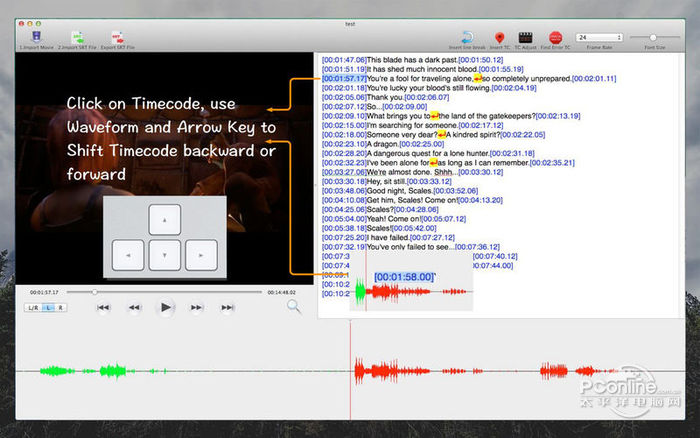700x438 pixels.
Task: Click the subtitle 'Hey, sit still.'
Action: click(x=387, y=182)
